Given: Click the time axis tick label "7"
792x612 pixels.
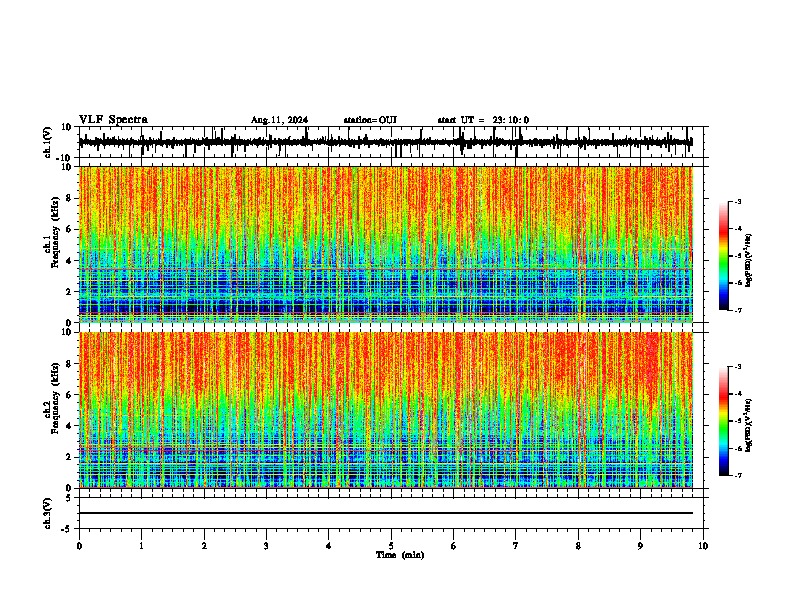Looking at the screenshot, I should click(516, 546).
